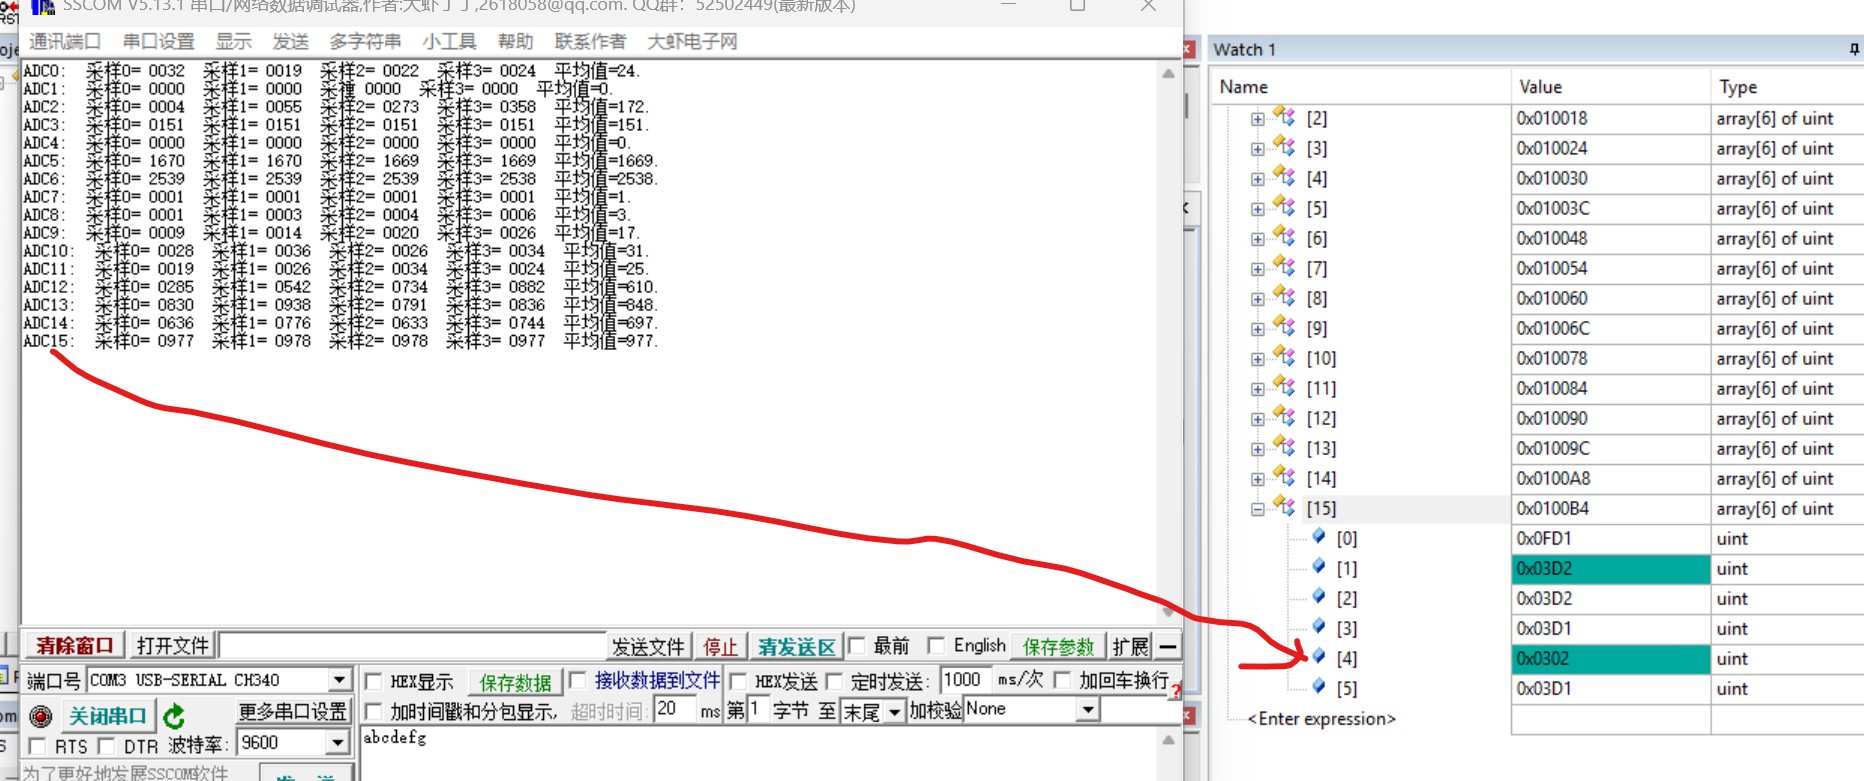Click the 关闭串口 button
This screenshot has height=781, width=1864.
[107, 716]
